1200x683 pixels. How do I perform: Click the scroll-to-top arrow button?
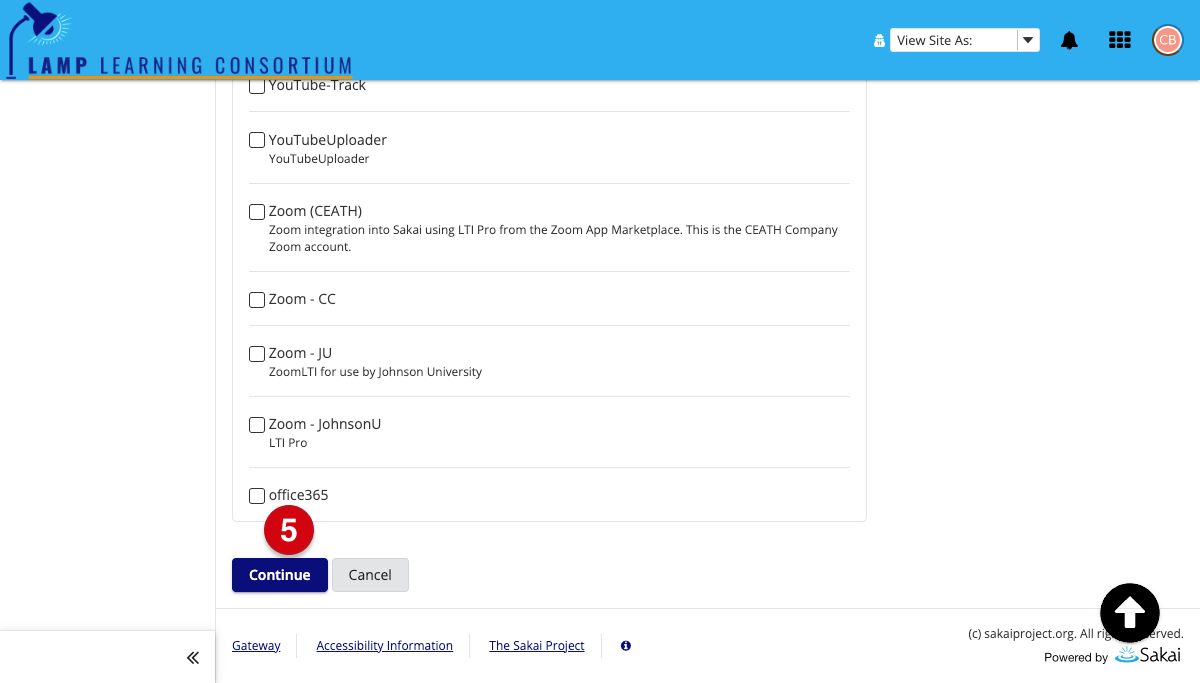coord(1130,612)
